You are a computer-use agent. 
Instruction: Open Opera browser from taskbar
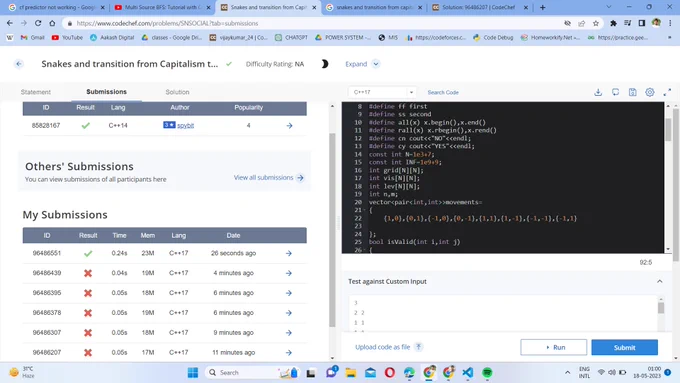click(x=389, y=373)
